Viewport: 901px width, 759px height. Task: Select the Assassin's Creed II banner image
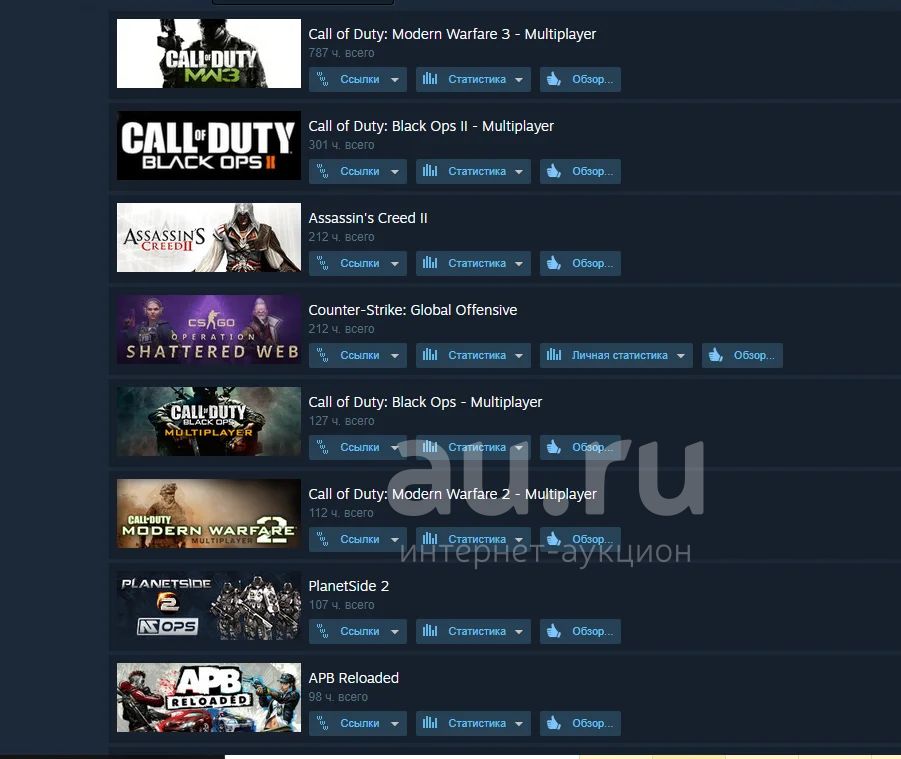pyautogui.click(x=209, y=237)
